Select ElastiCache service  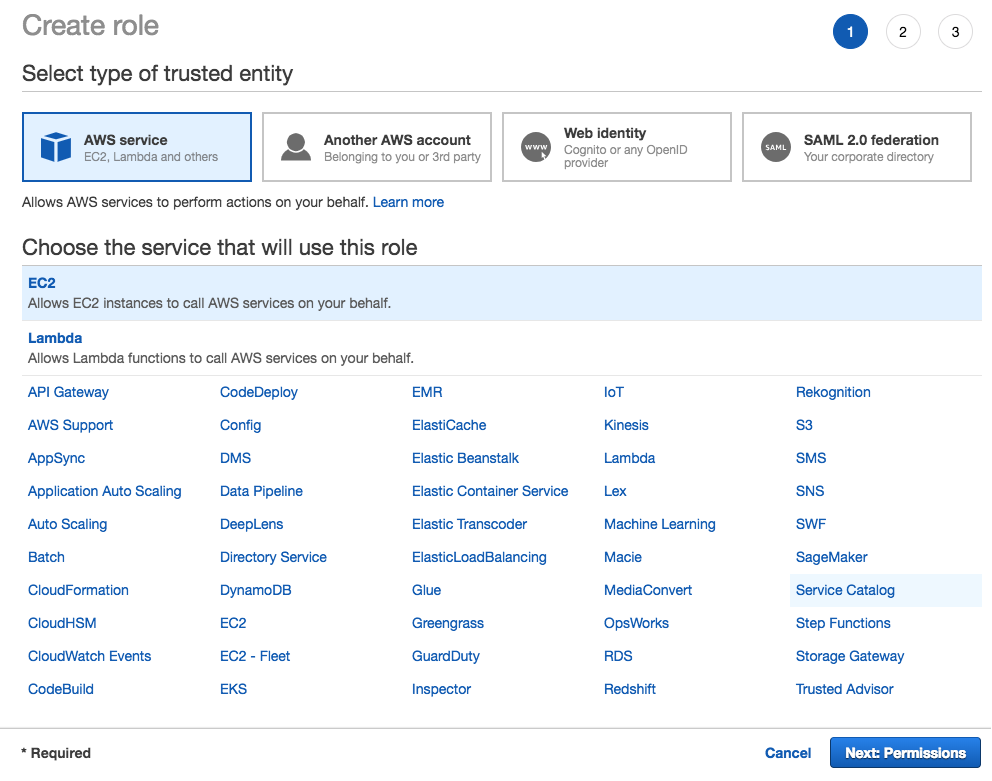(x=449, y=425)
